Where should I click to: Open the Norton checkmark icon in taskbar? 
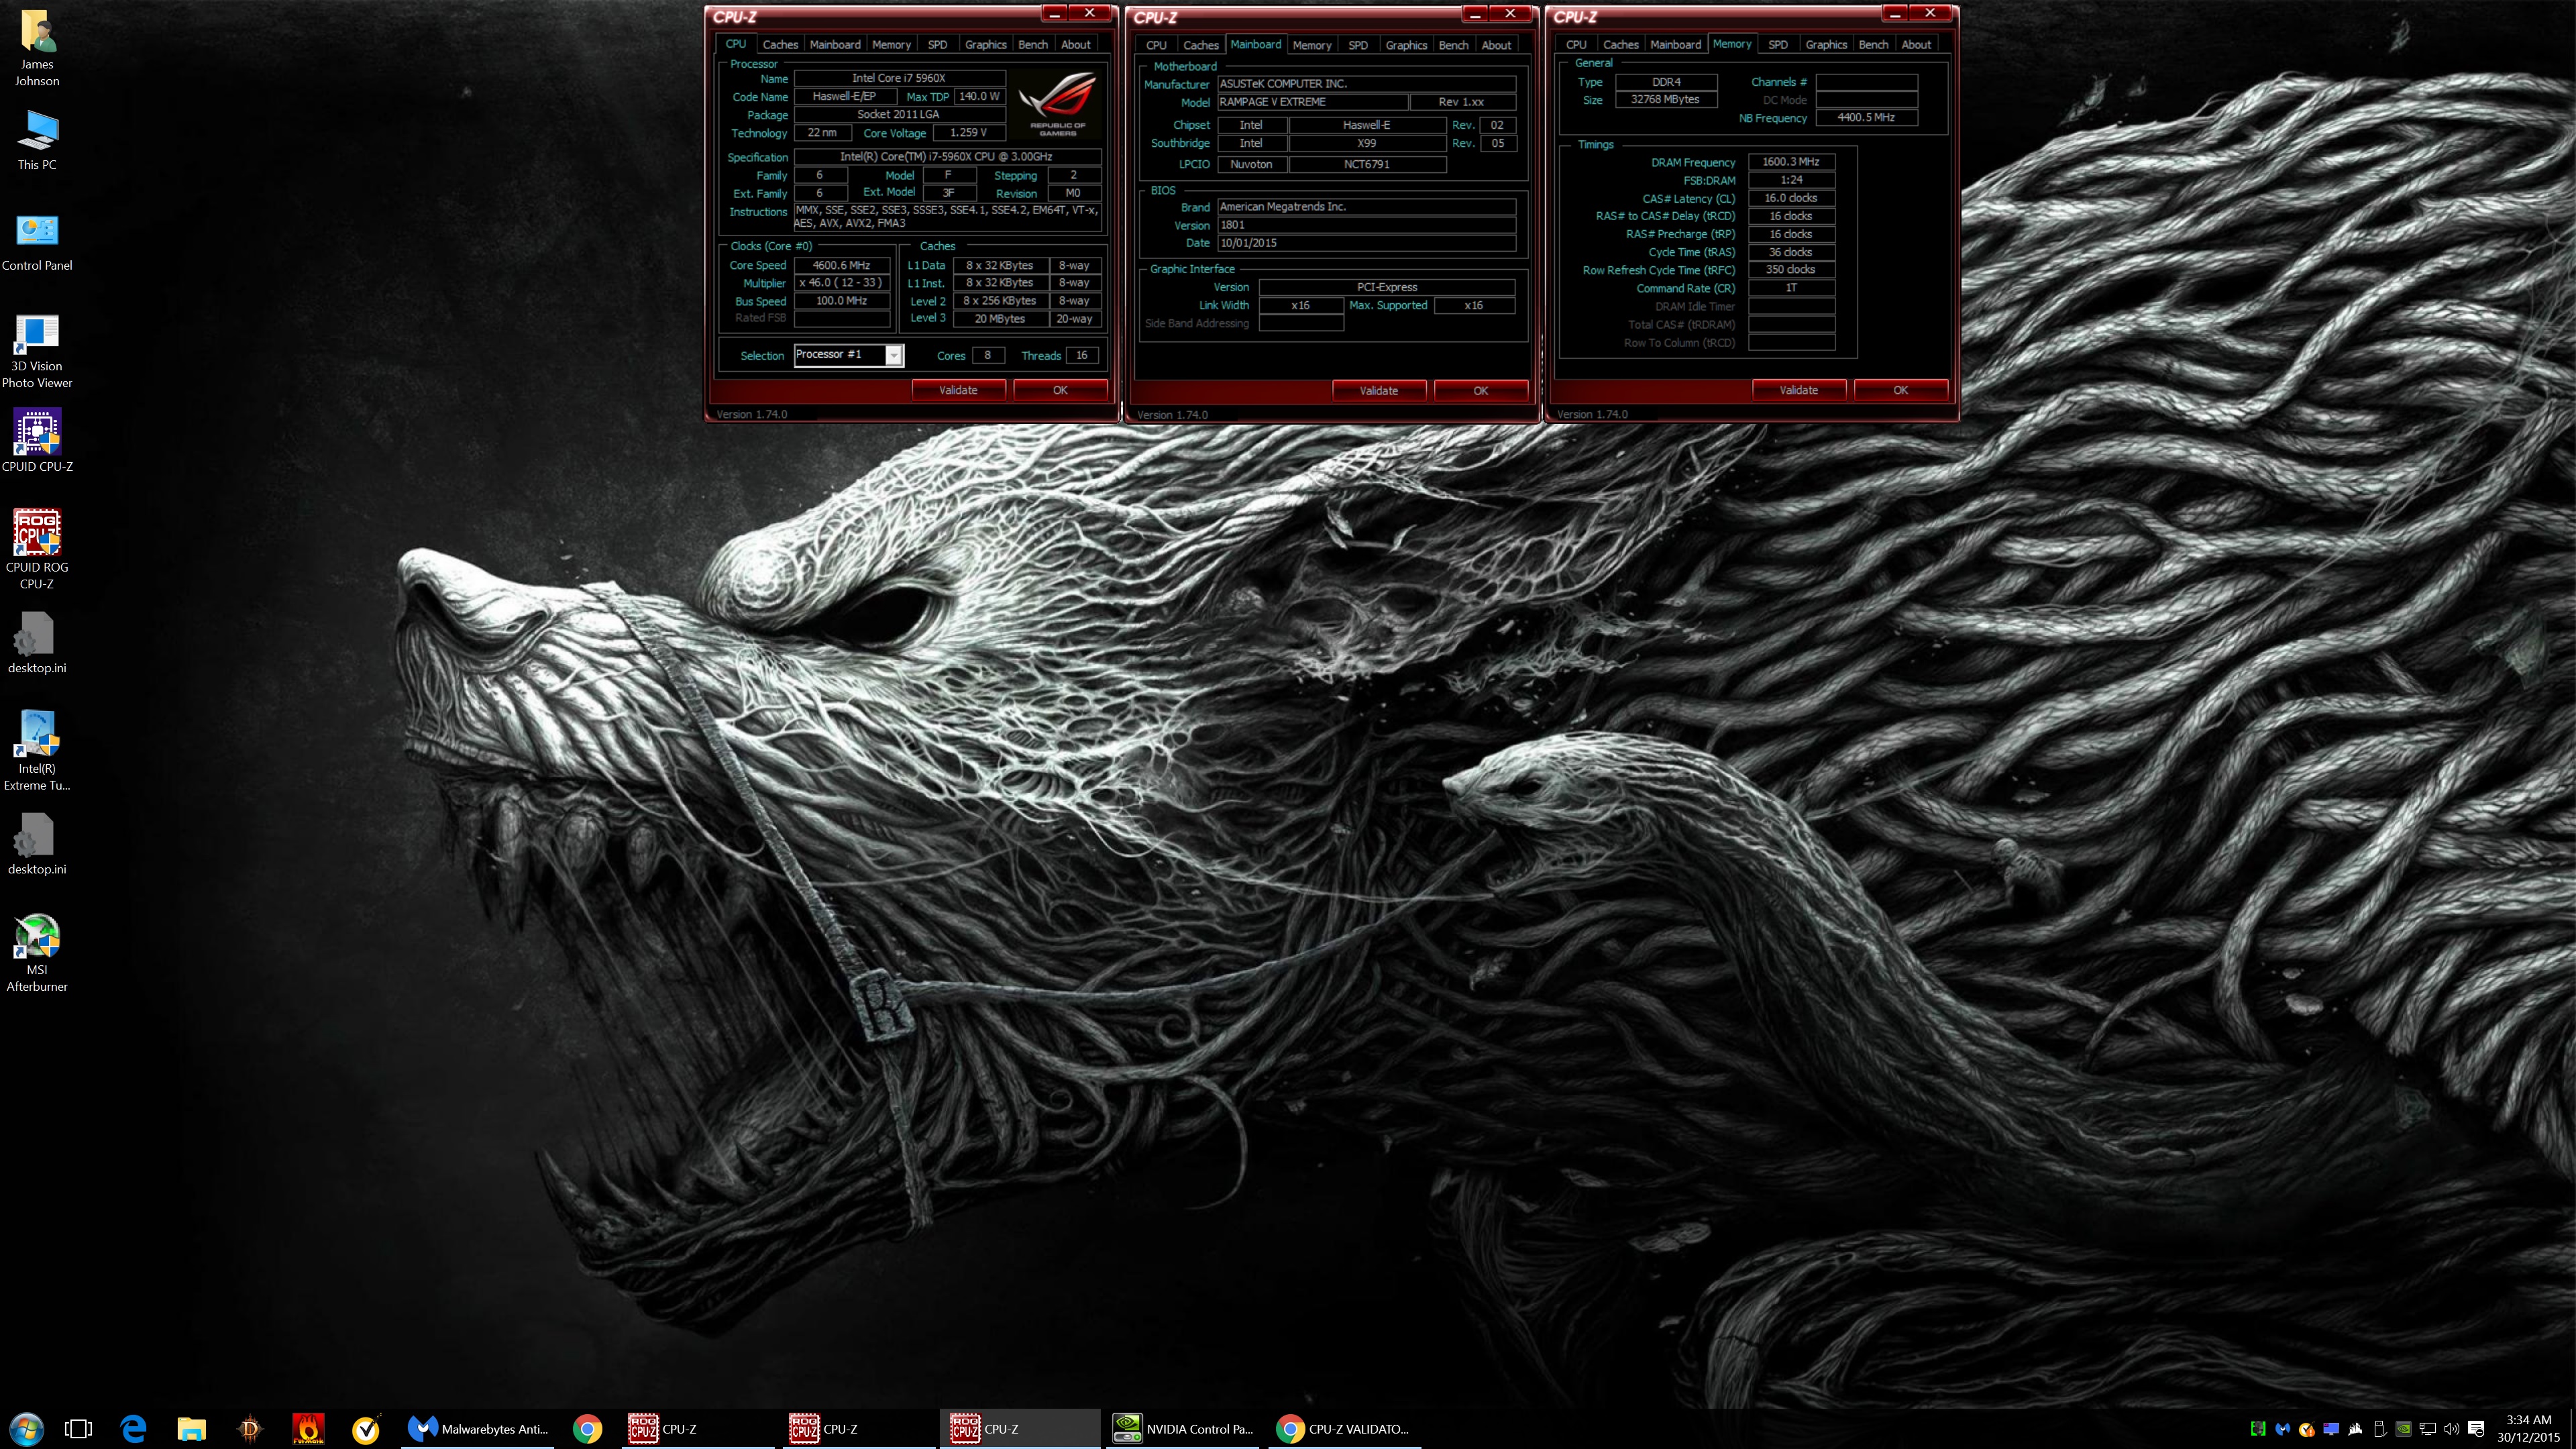[366, 1429]
